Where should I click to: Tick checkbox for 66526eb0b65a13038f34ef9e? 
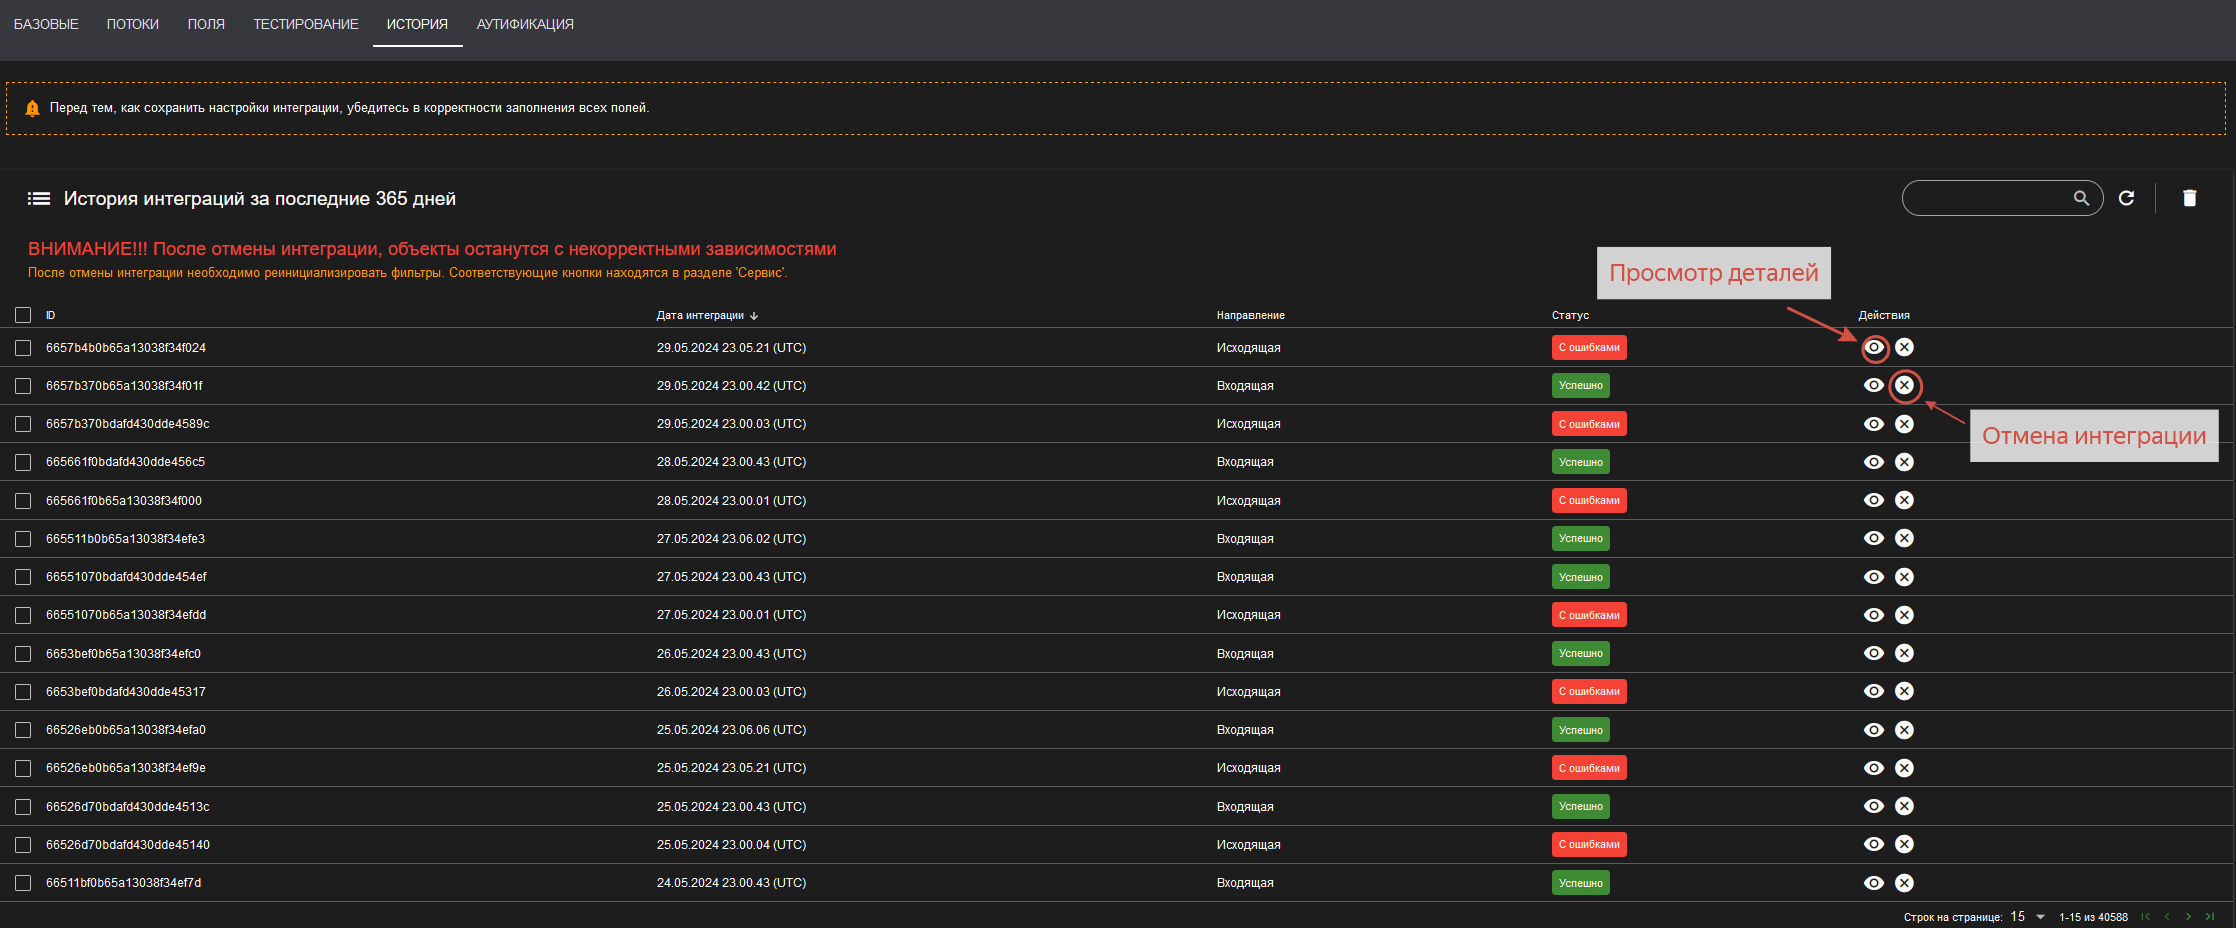click(x=23, y=768)
